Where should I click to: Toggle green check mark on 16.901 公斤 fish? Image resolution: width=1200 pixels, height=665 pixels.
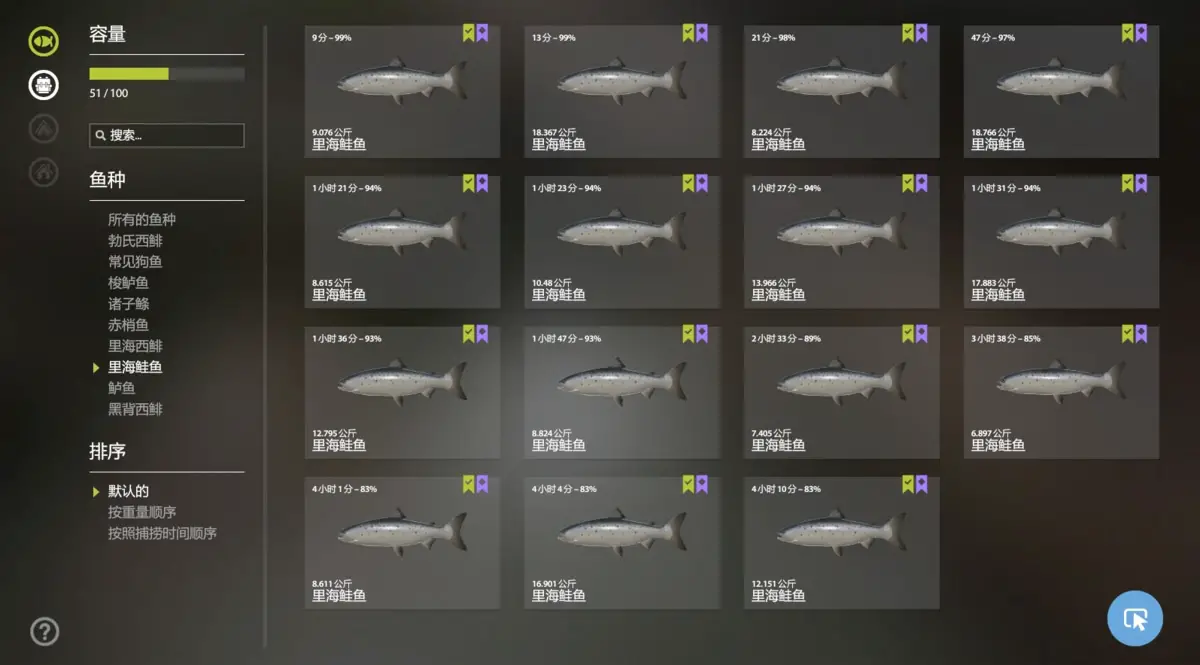688,484
